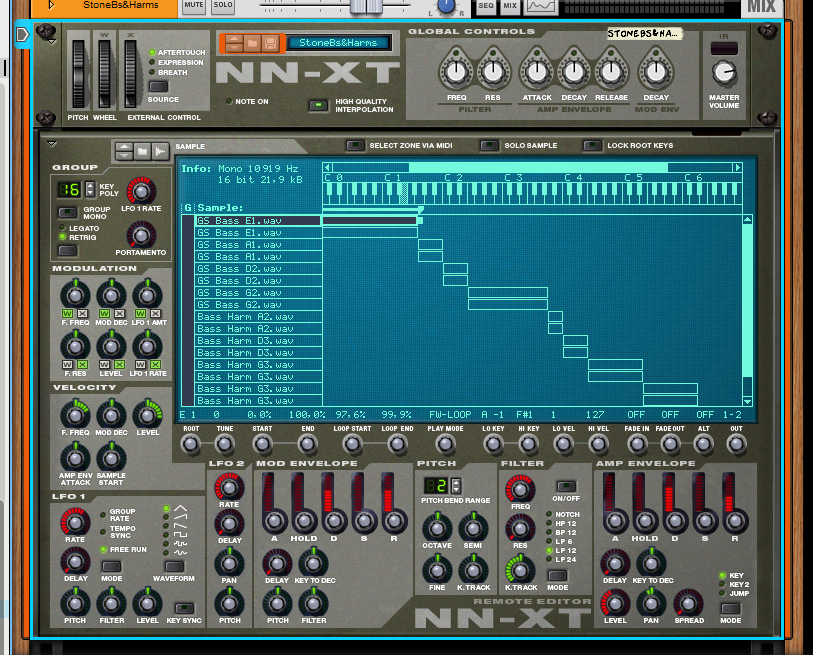This screenshot has height=655, width=813.
Task: Click the Amp Envelope spread Mode button
Action: pyautogui.click(x=730, y=608)
